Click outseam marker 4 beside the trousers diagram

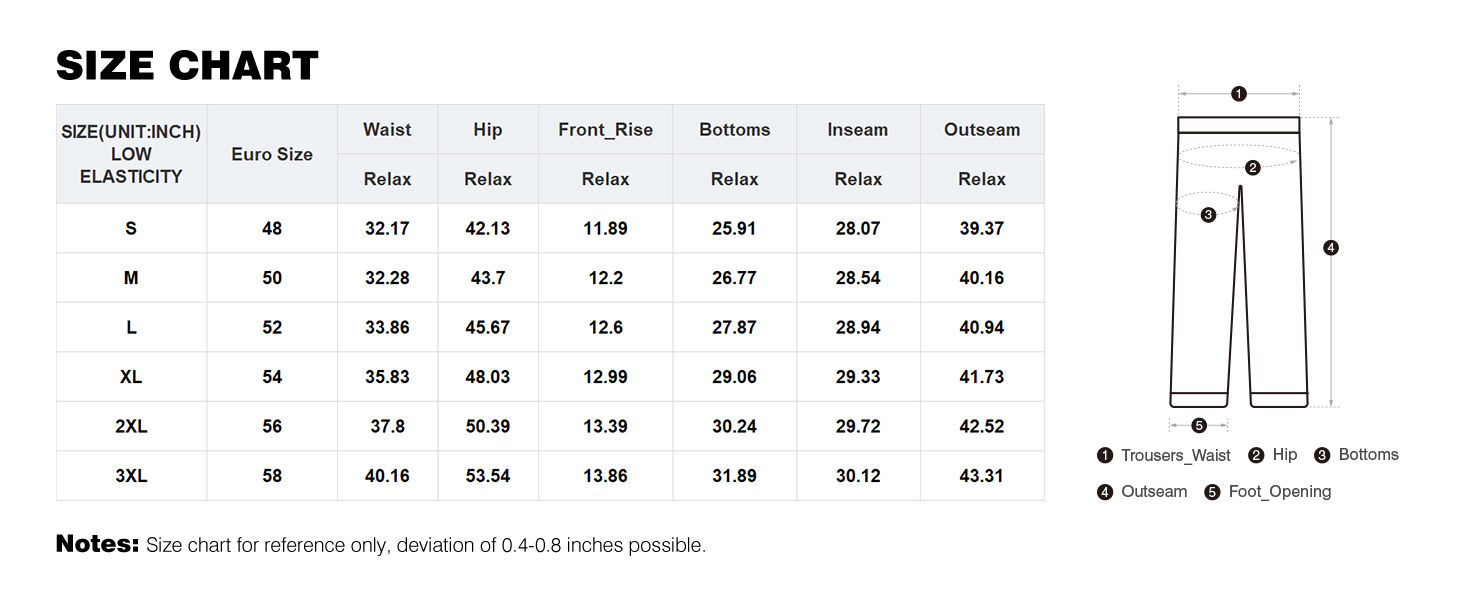coord(1331,248)
